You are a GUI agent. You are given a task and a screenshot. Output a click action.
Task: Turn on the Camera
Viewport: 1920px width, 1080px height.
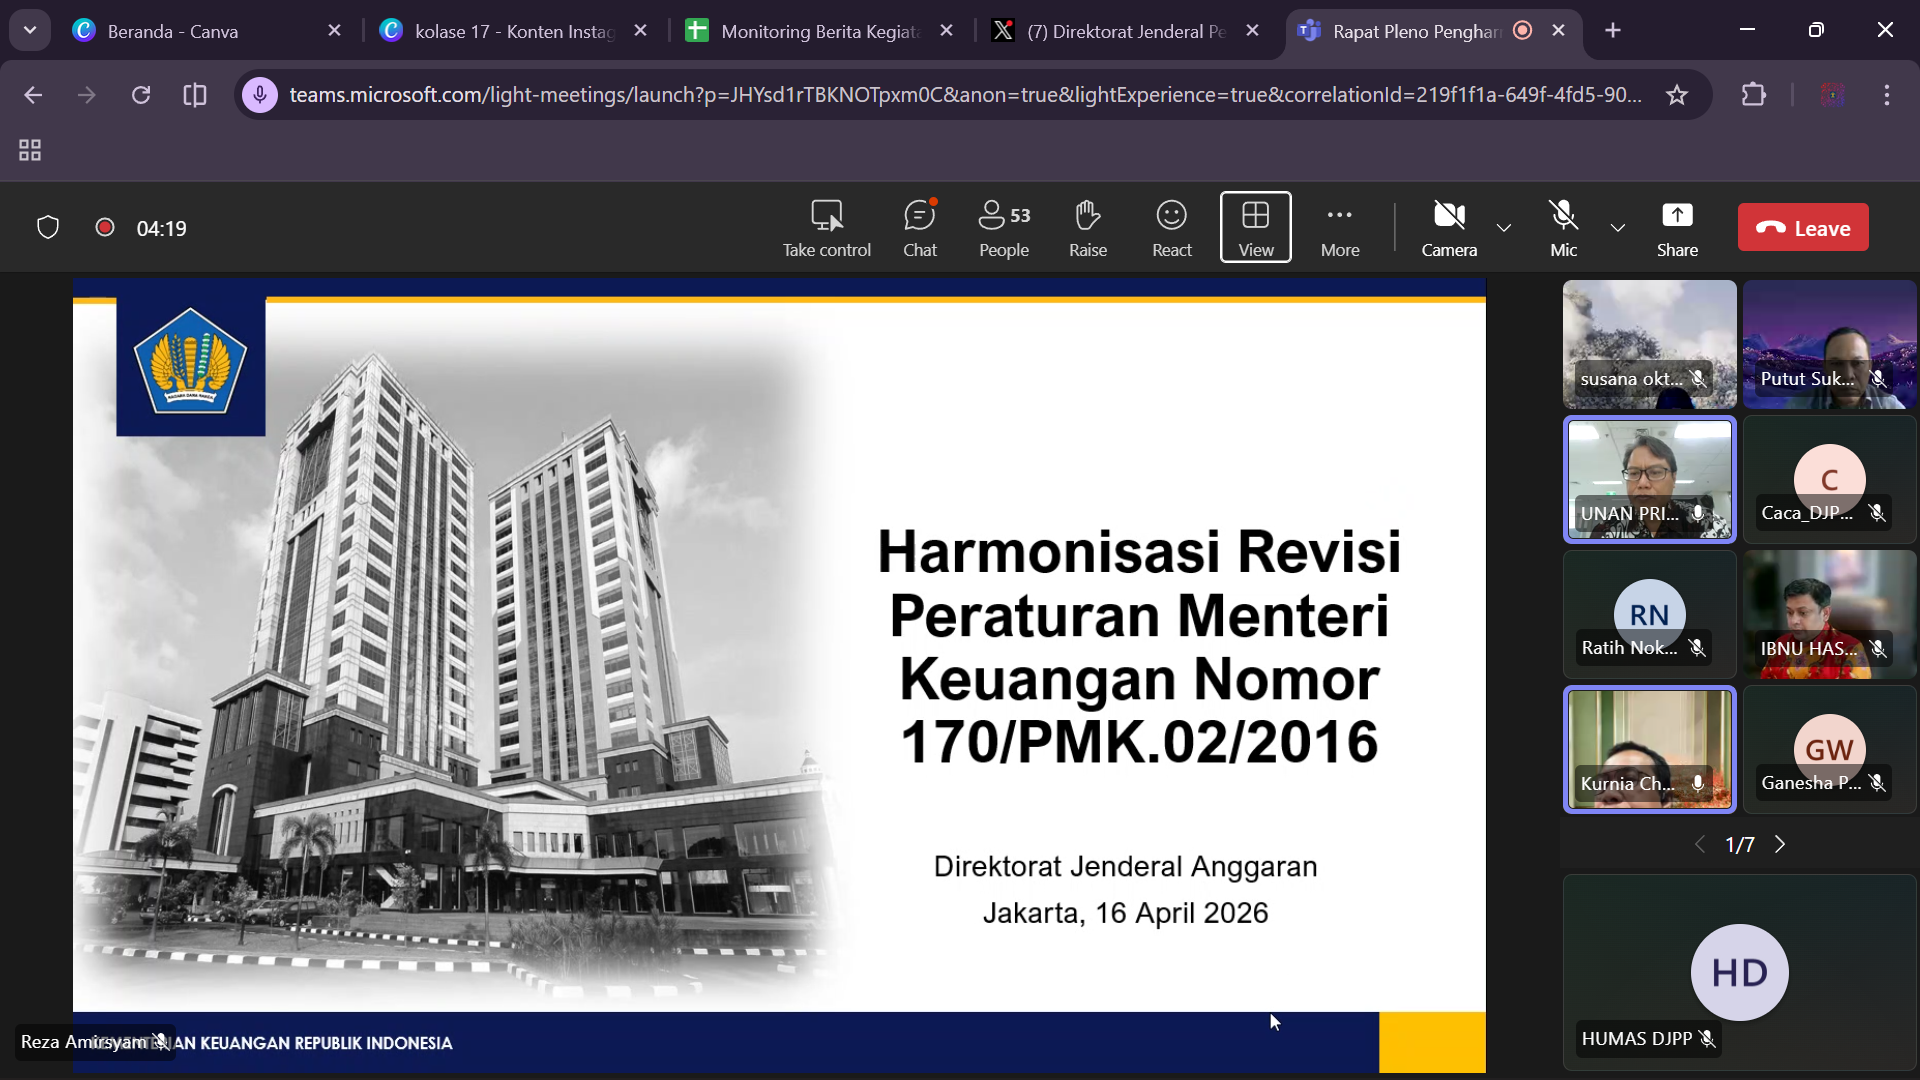coord(1448,228)
